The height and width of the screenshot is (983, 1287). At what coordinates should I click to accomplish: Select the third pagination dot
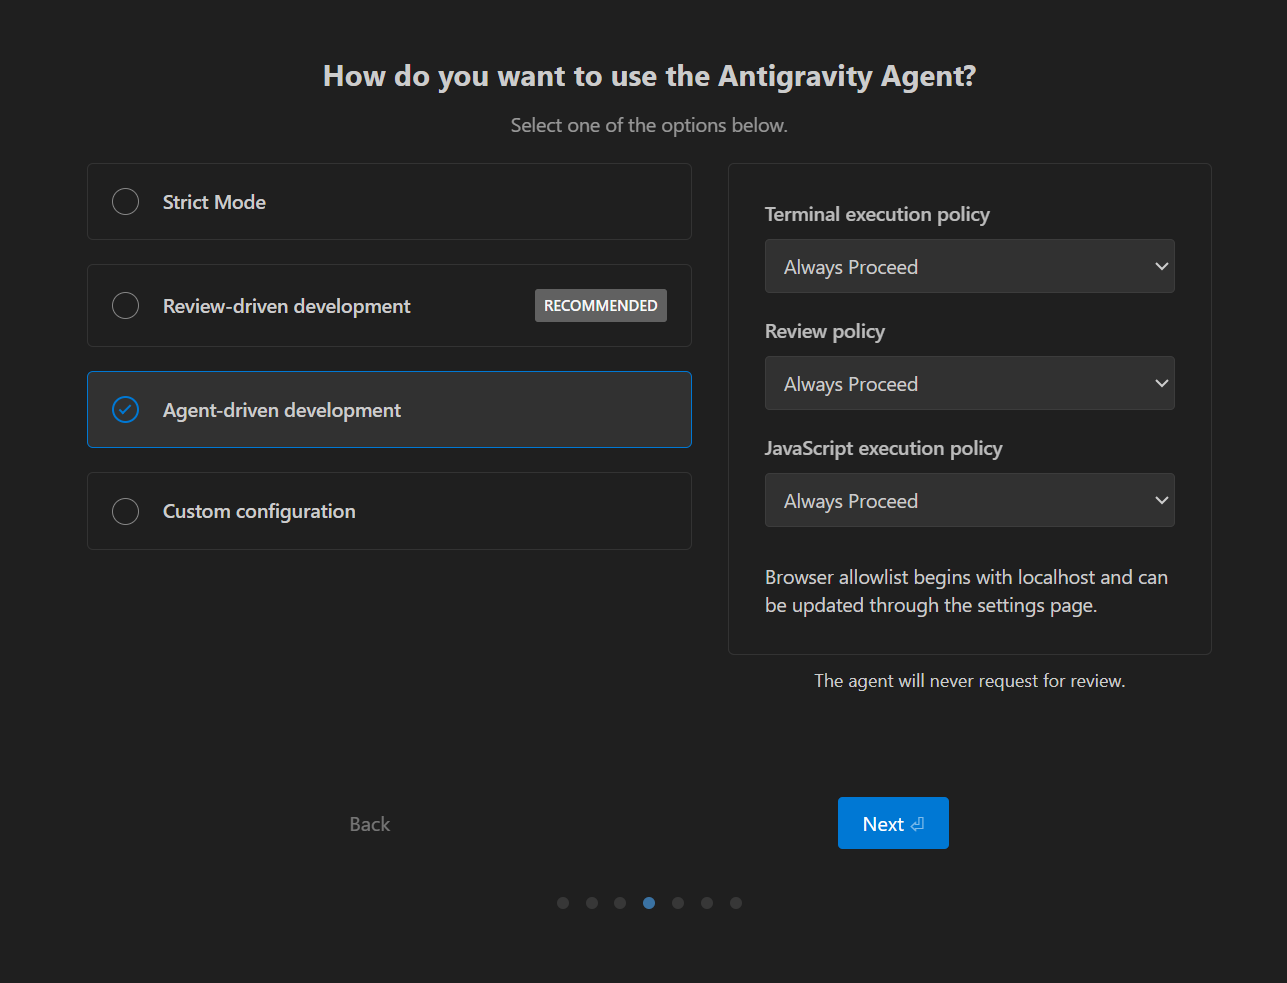point(620,903)
